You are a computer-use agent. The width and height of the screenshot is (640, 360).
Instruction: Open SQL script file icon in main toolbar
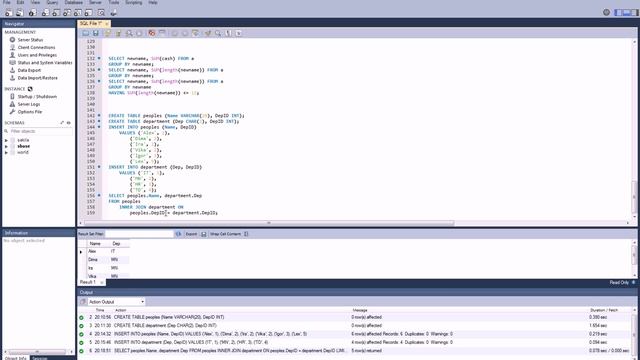pyautogui.click(x=20, y=13)
